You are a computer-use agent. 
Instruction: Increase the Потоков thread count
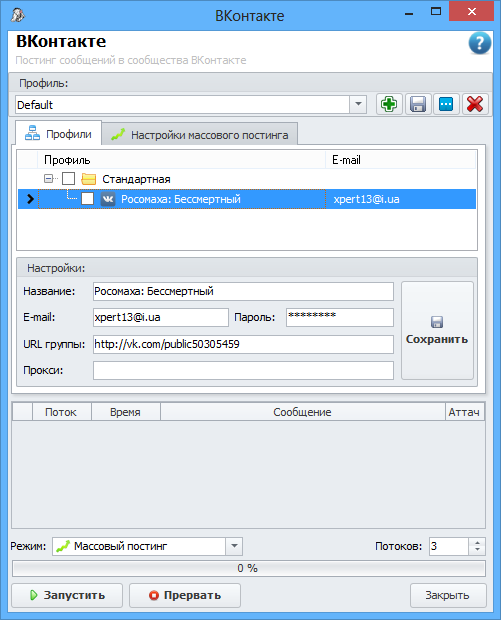click(477, 542)
